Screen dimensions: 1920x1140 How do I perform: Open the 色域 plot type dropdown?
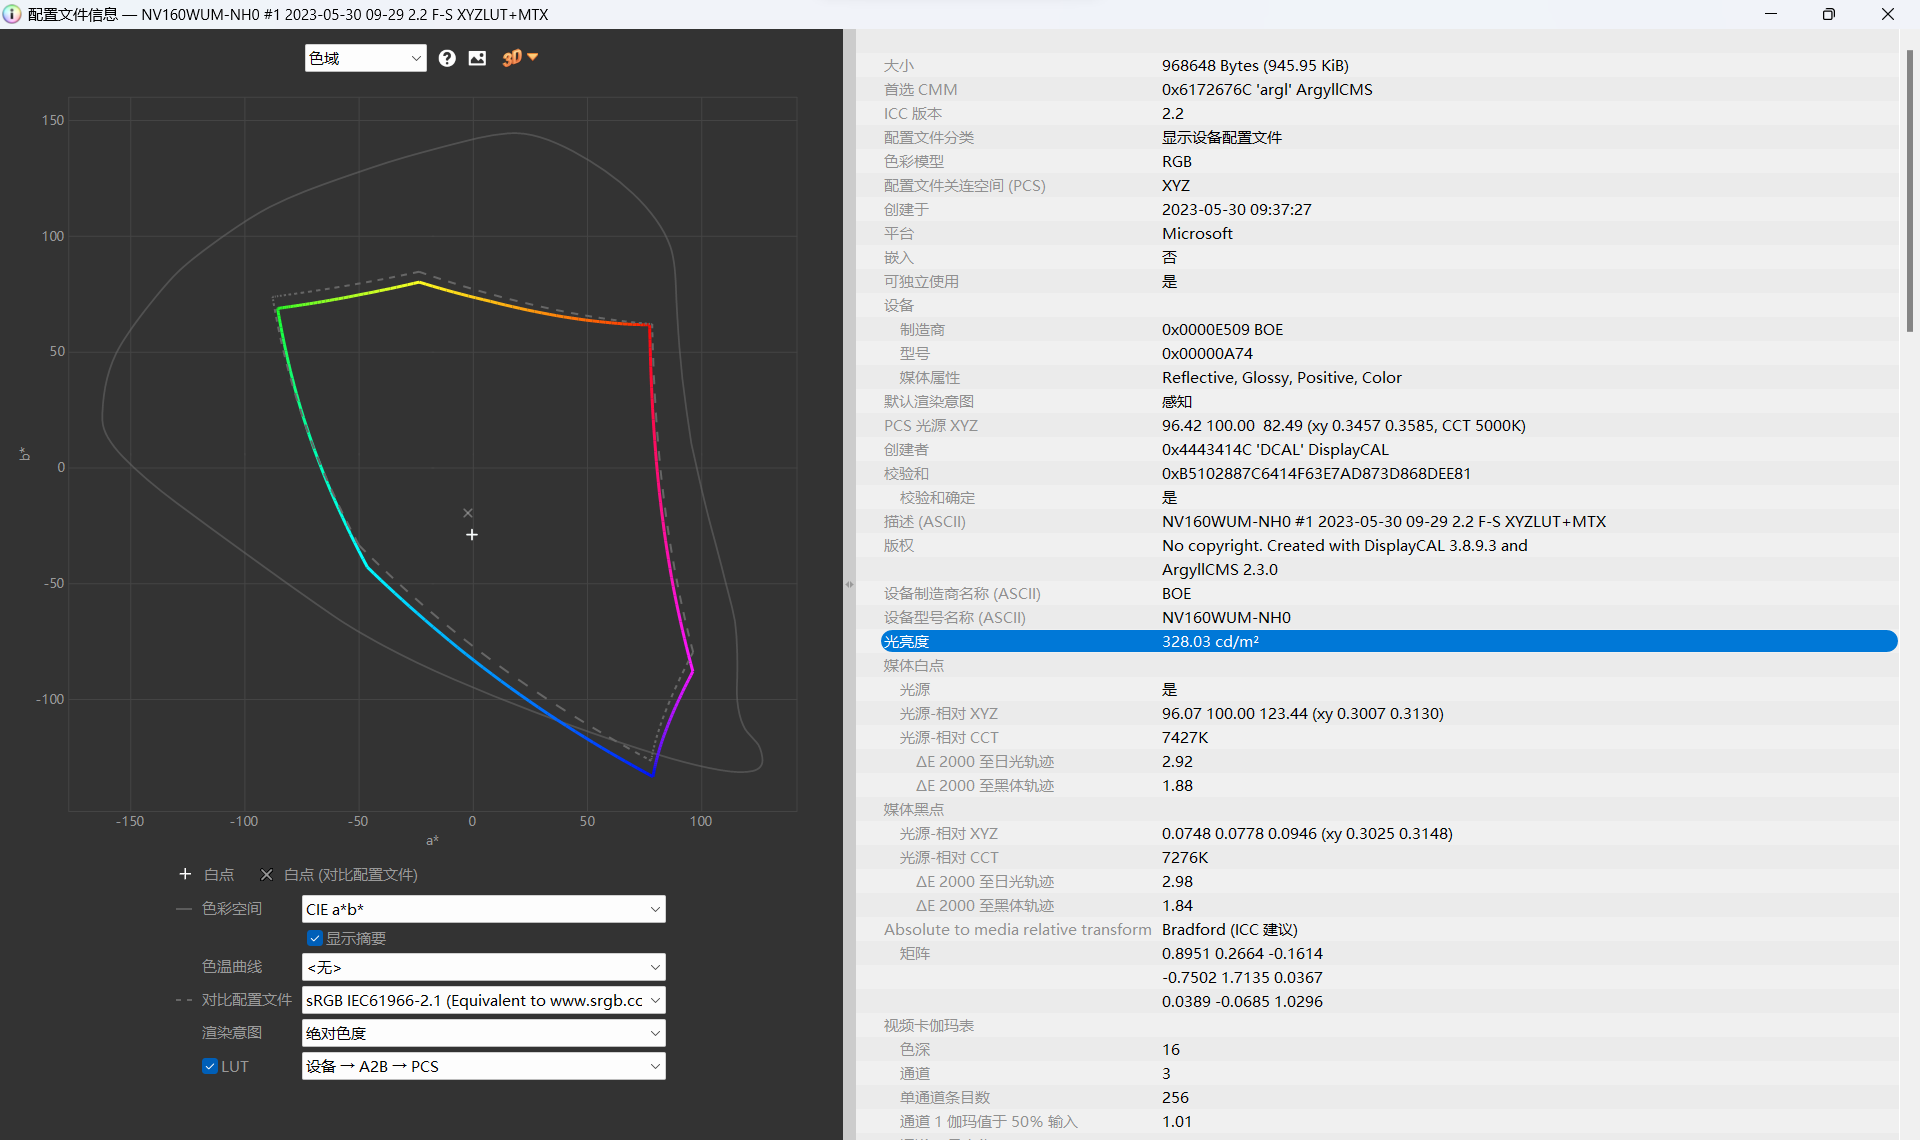pyautogui.click(x=365, y=58)
